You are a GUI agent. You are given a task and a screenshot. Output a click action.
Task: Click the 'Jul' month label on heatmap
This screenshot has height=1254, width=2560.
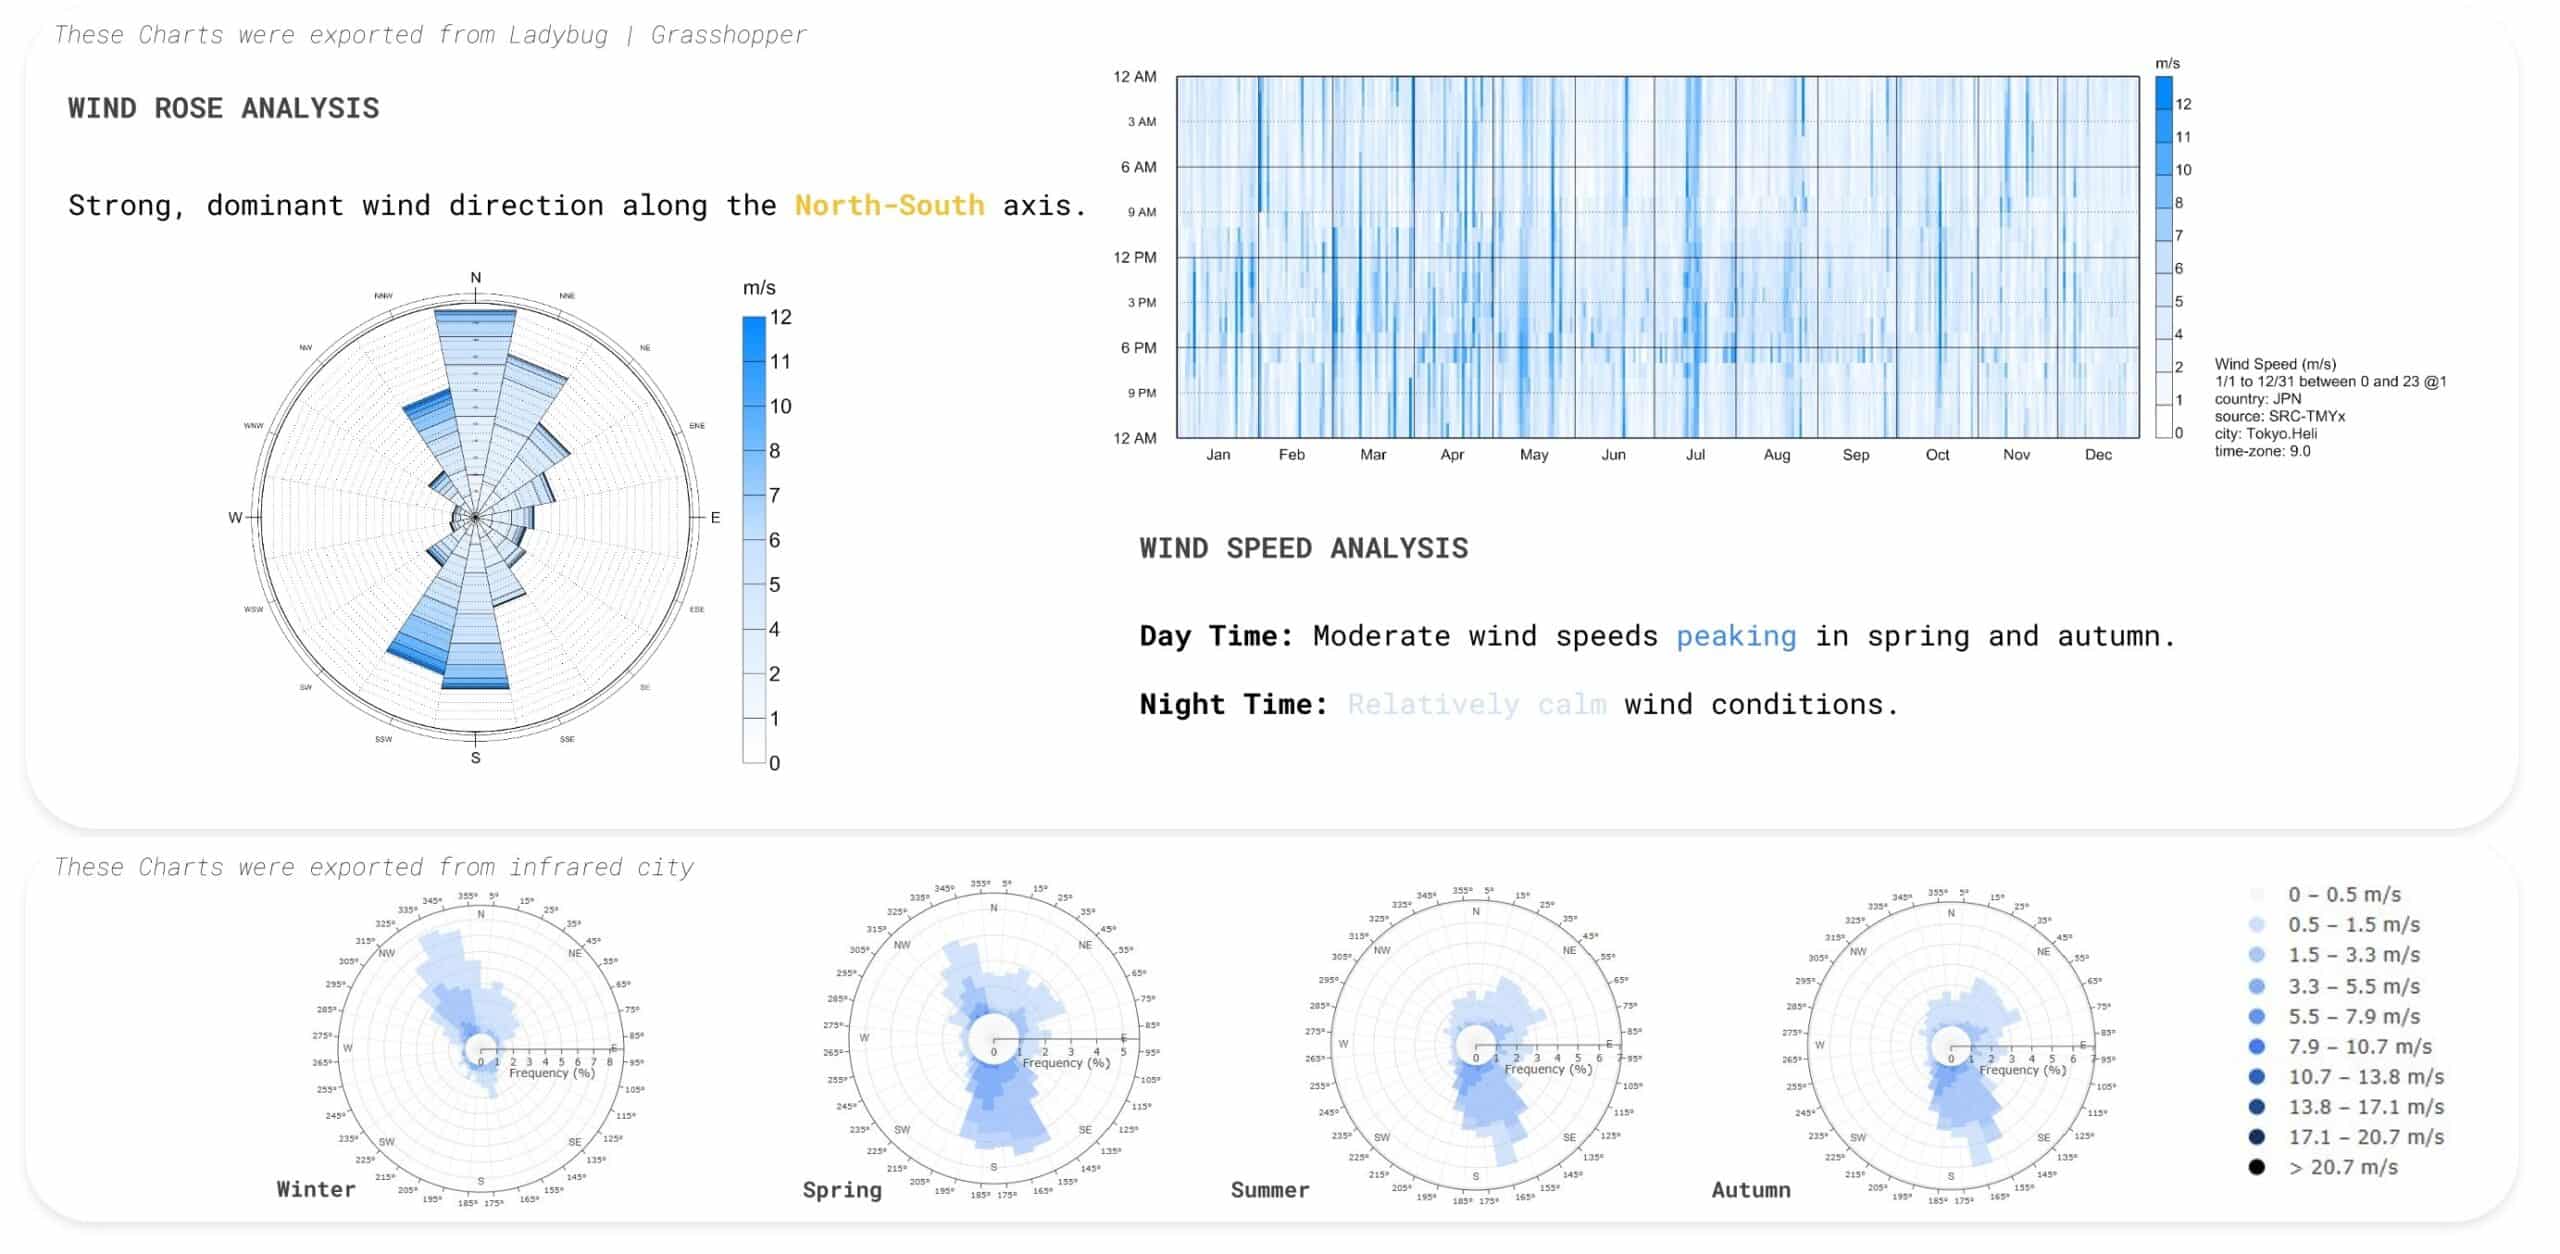pyautogui.click(x=1695, y=455)
